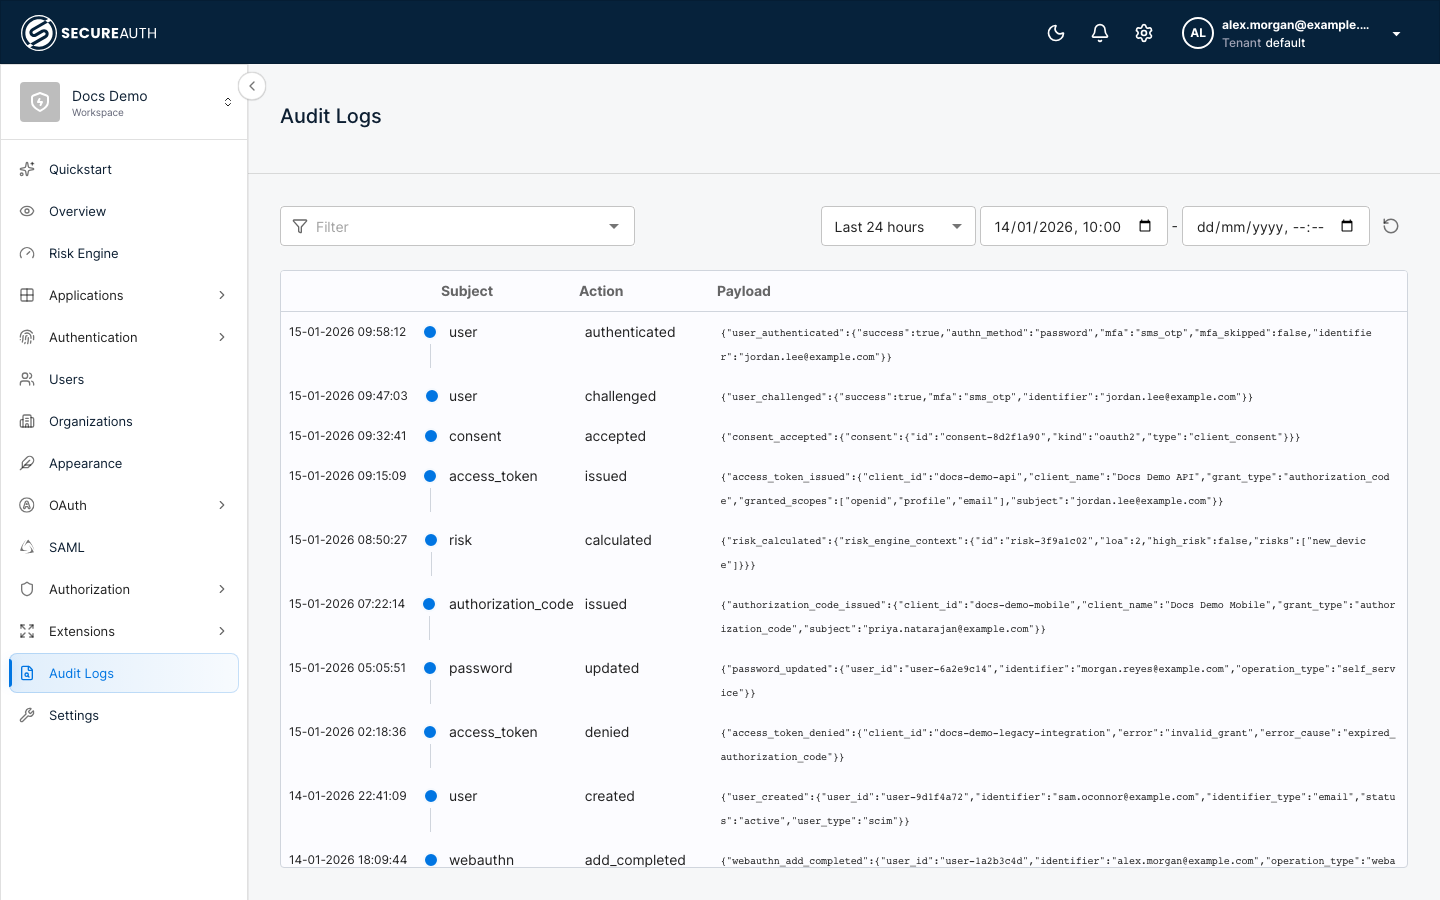
Task: Click the refresh logs icon
Action: [x=1390, y=226]
